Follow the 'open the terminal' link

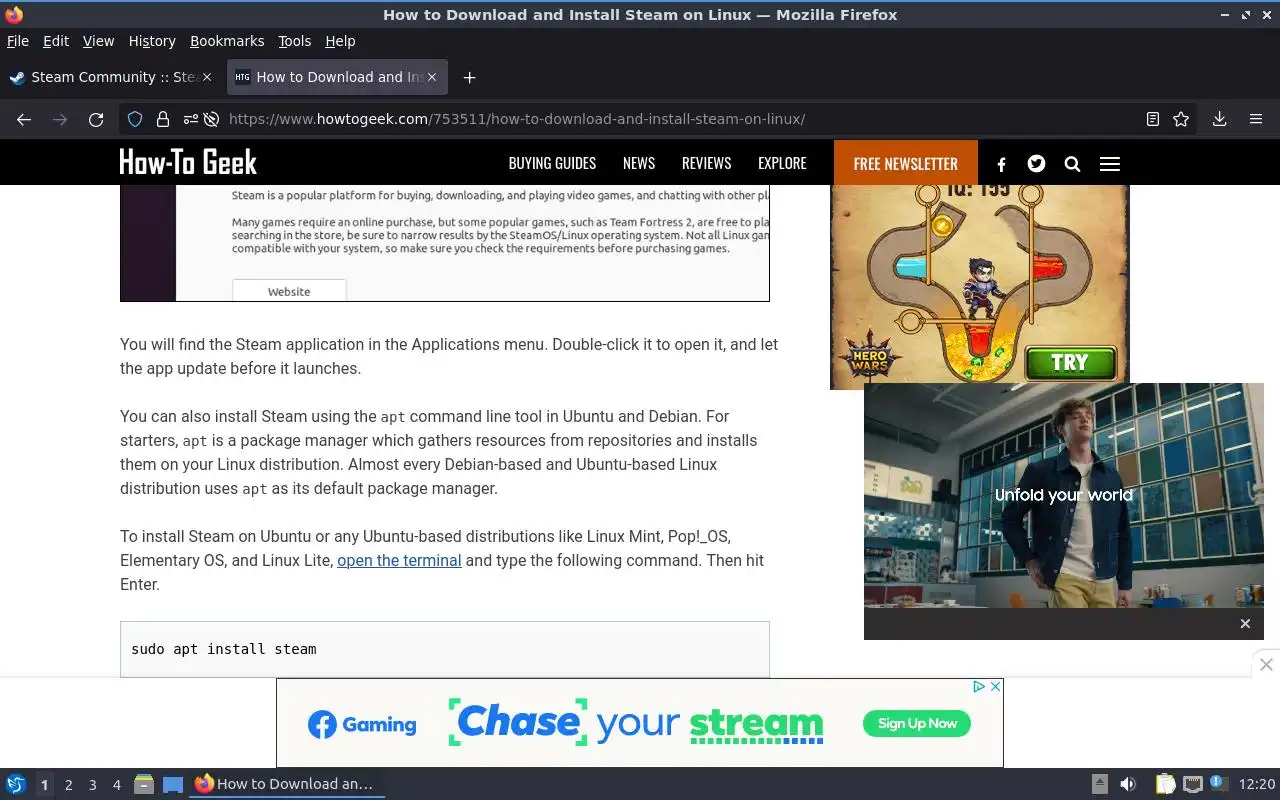click(399, 560)
